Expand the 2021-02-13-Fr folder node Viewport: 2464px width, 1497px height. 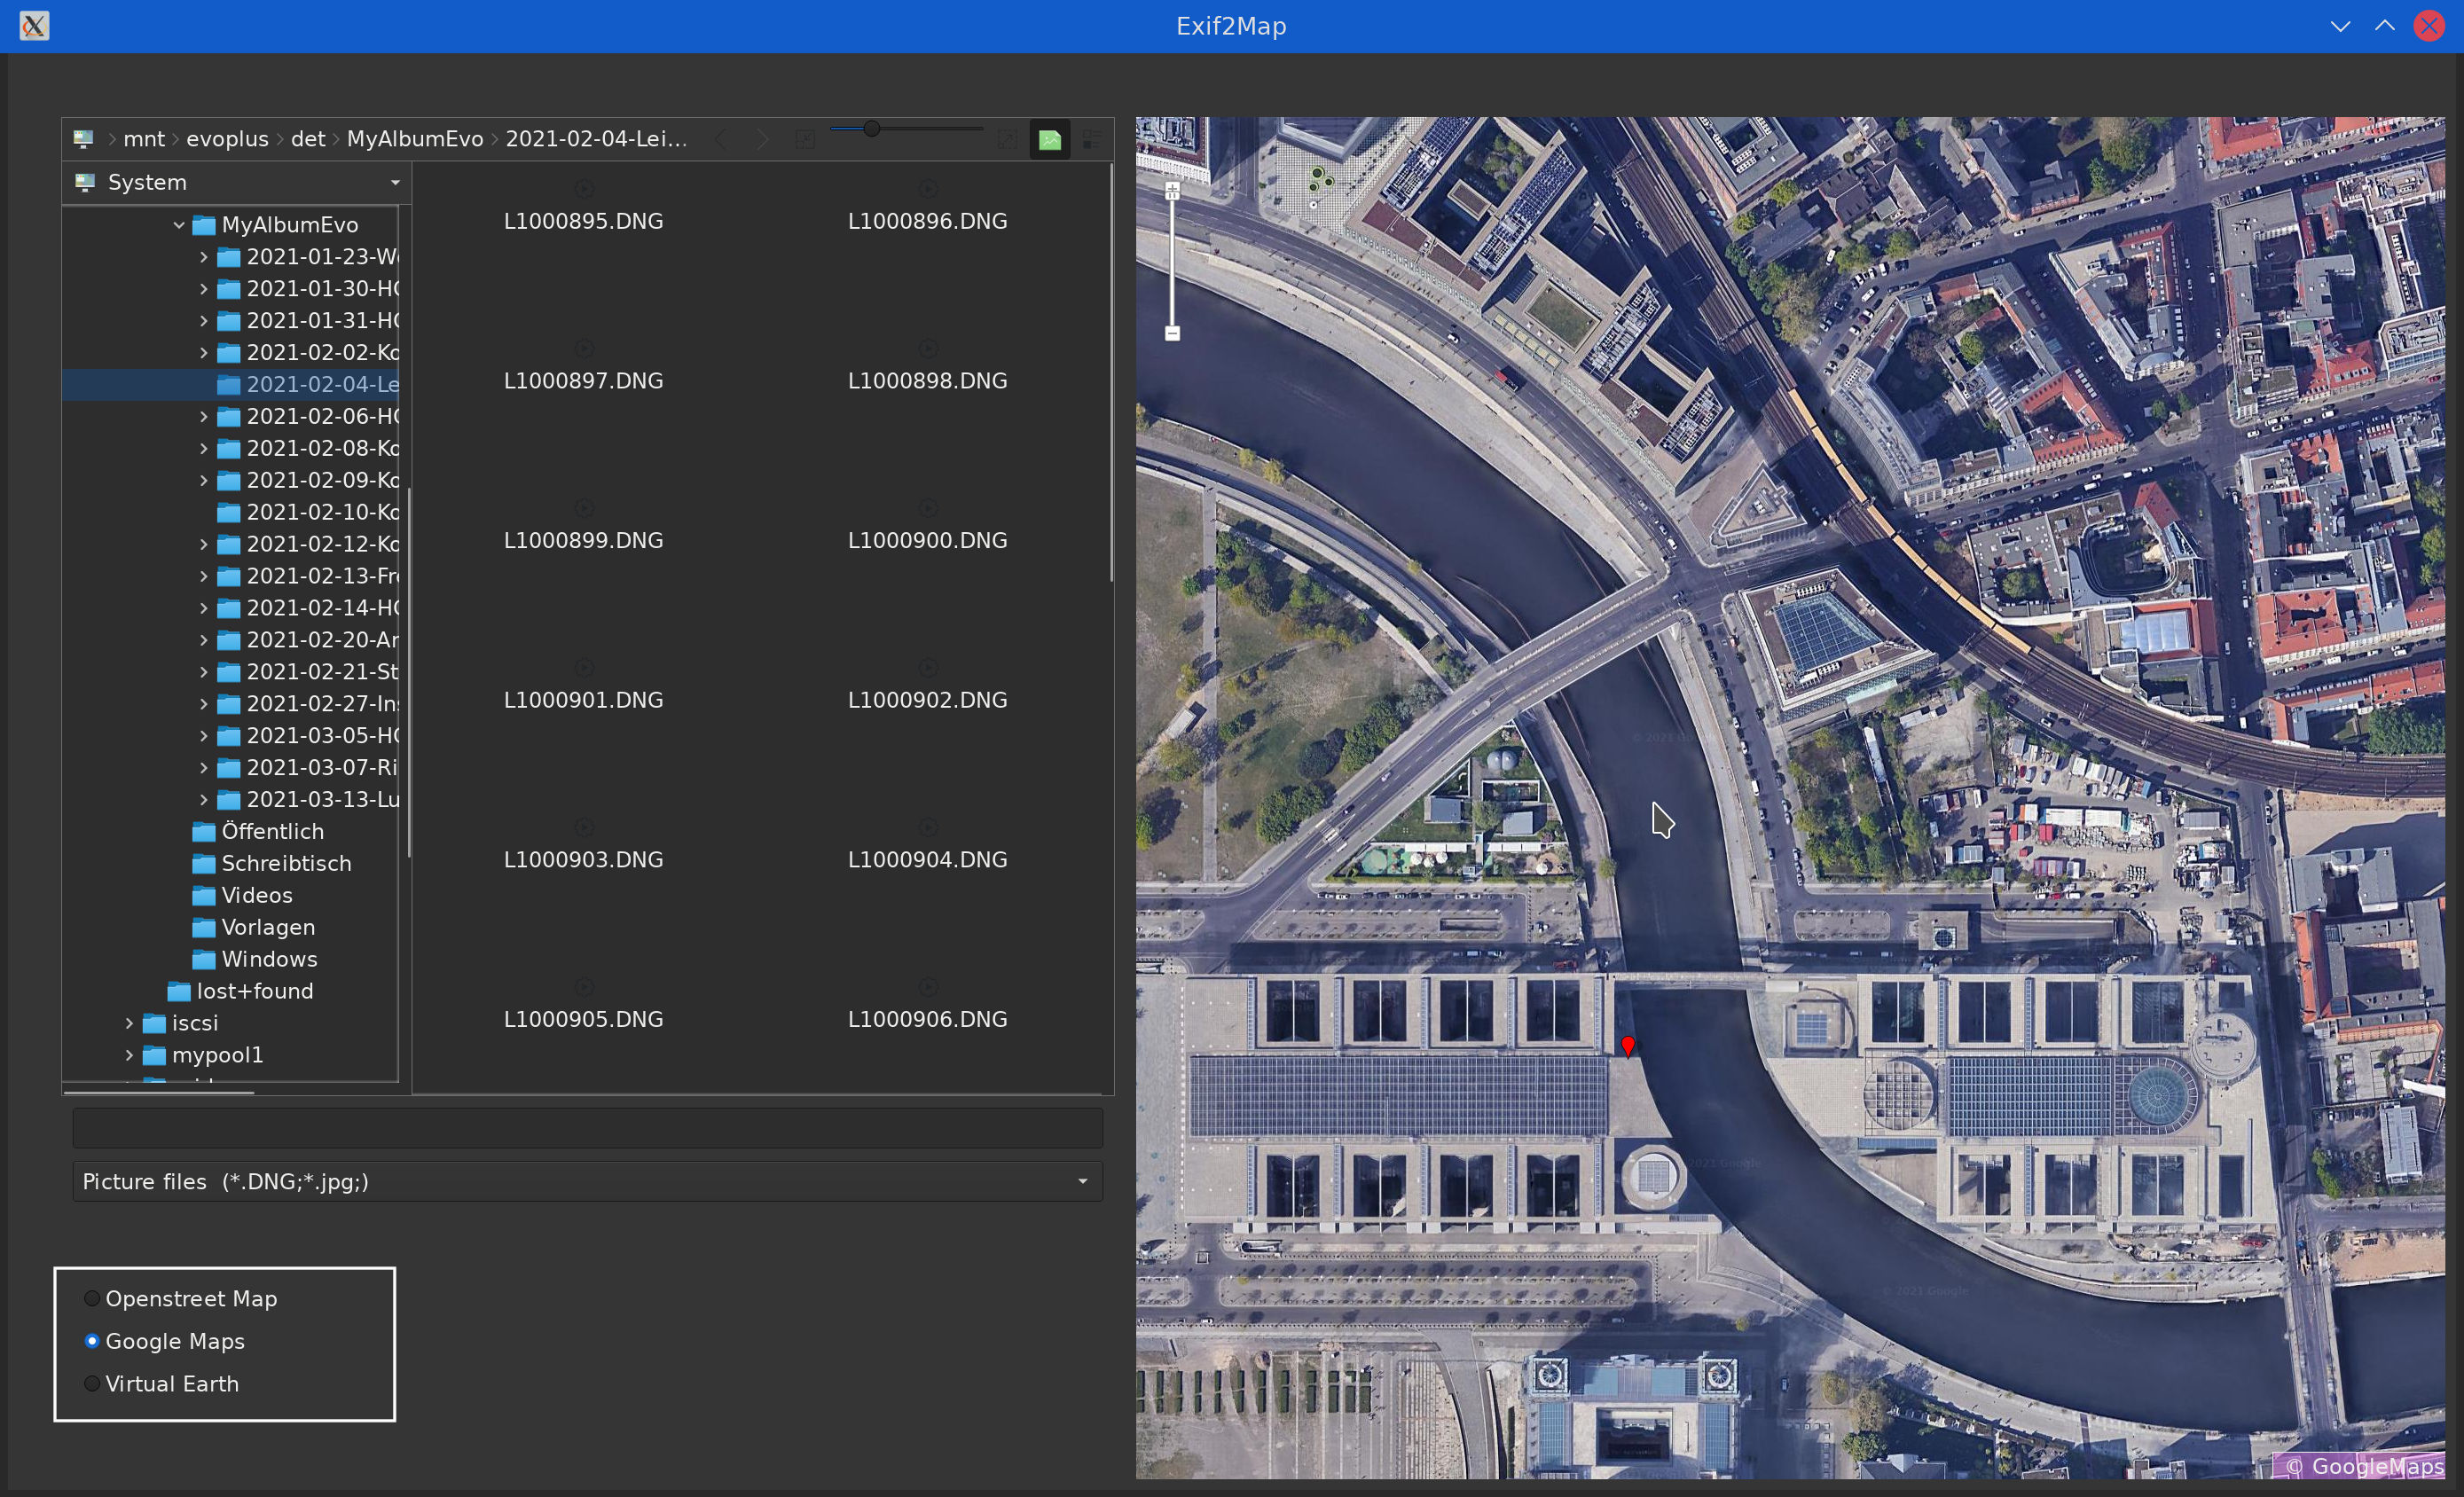[x=204, y=576]
